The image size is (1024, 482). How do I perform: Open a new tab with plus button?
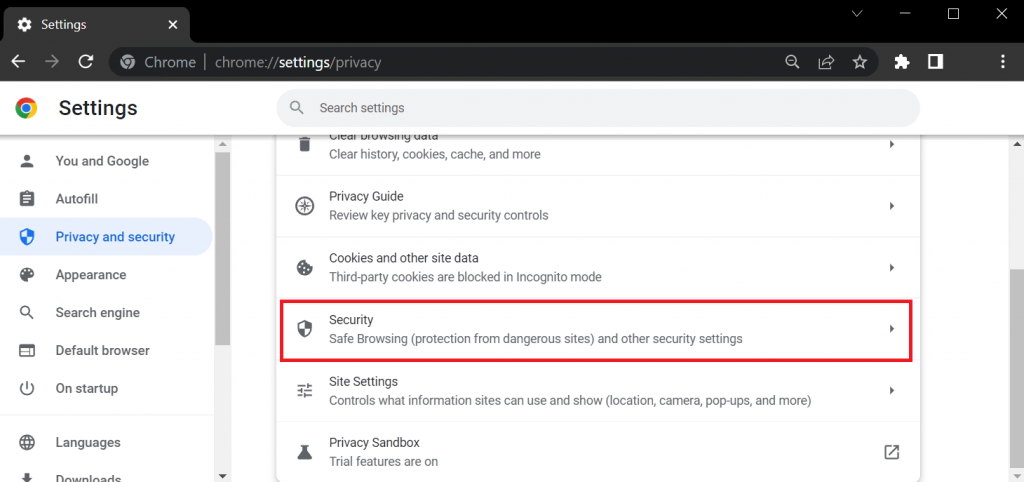tap(214, 24)
